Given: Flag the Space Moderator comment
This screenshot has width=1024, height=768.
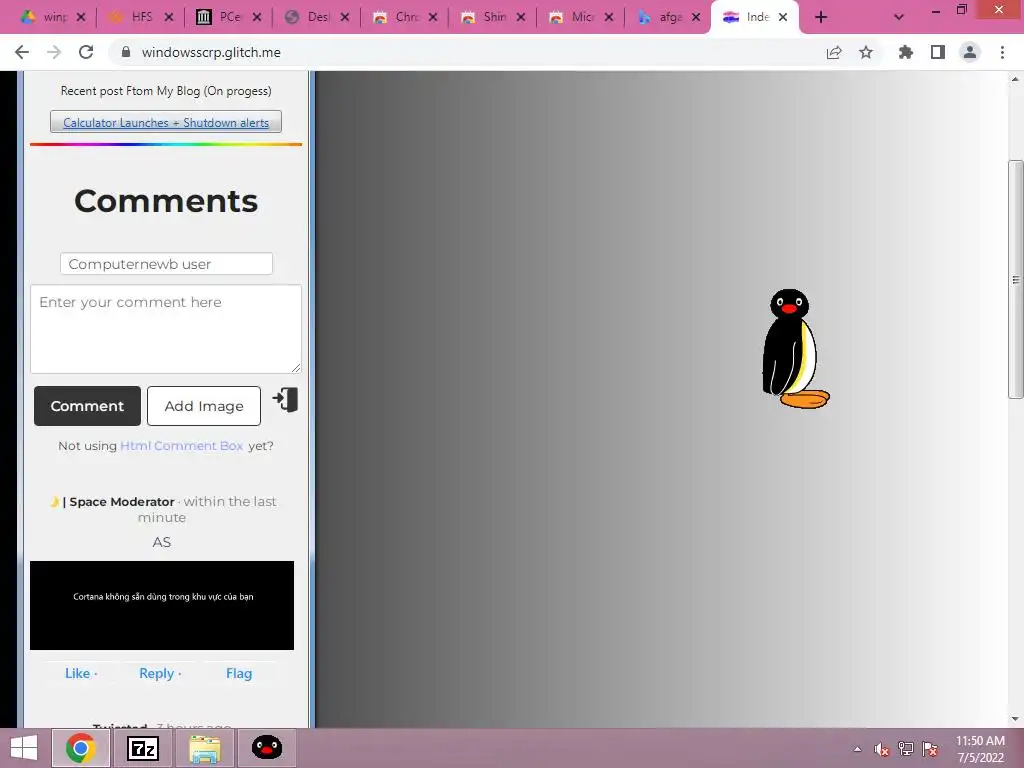Looking at the screenshot, I should click(x=239, y=673).
